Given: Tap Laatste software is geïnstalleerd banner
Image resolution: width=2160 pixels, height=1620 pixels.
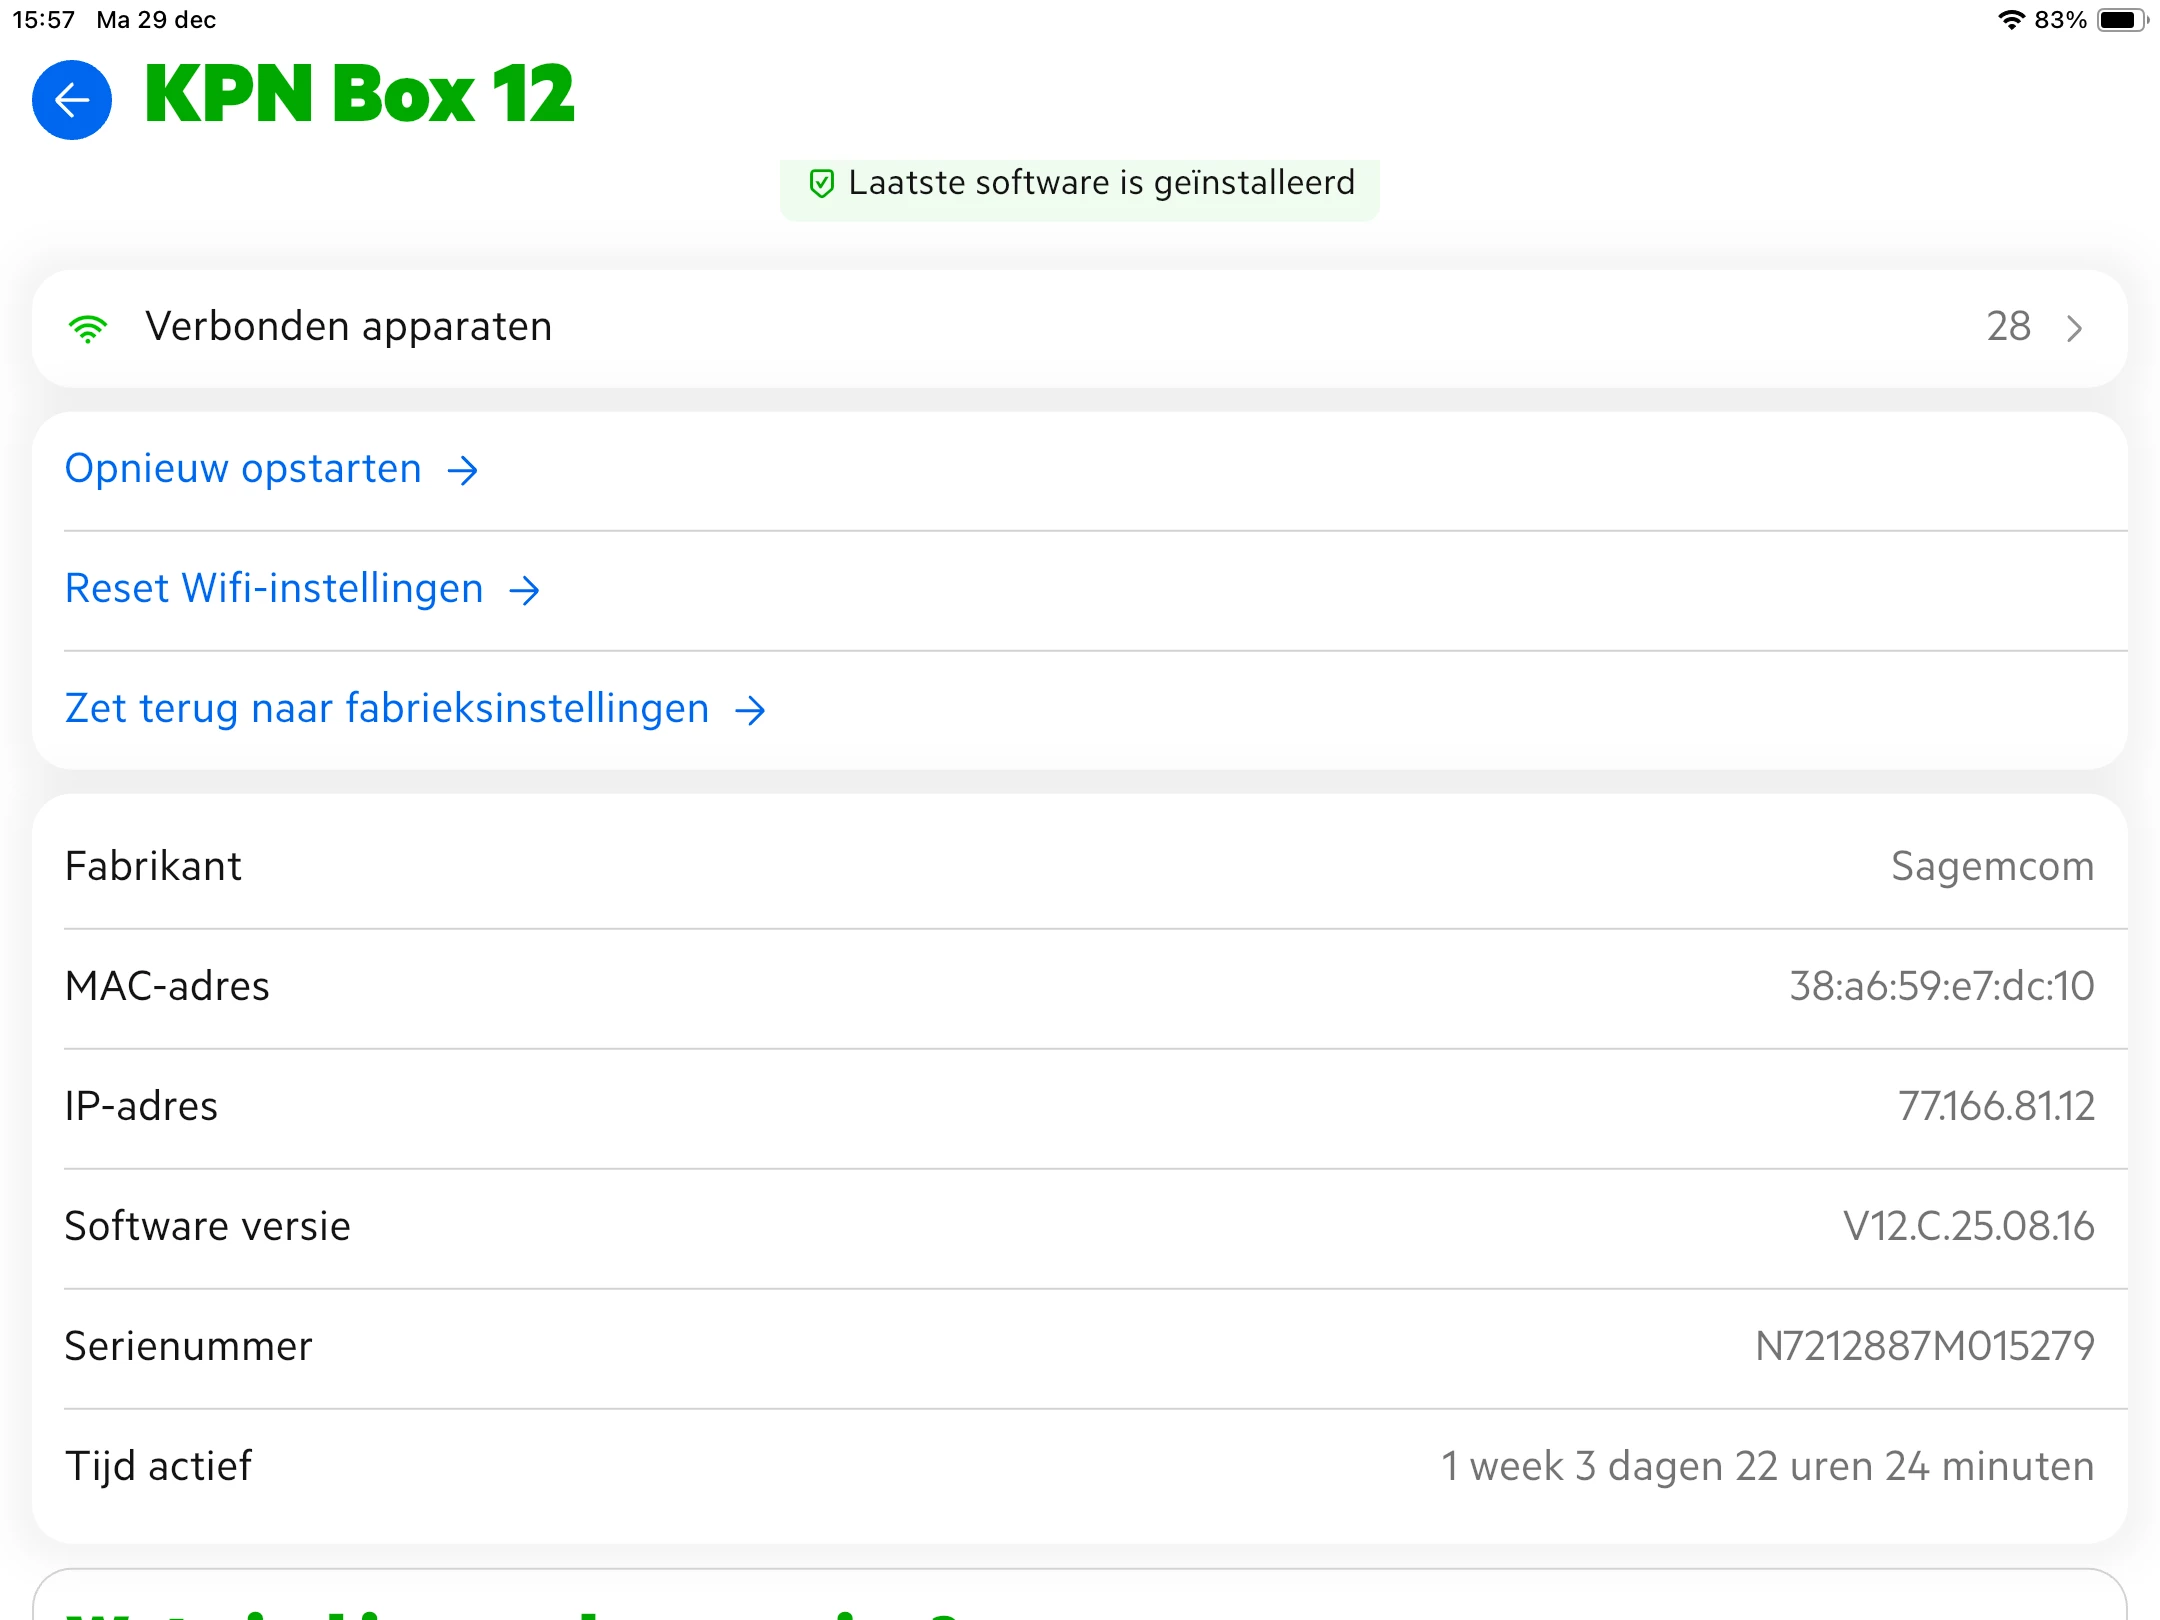Looking at the screenshot, I should click(x=1100, y=184).
